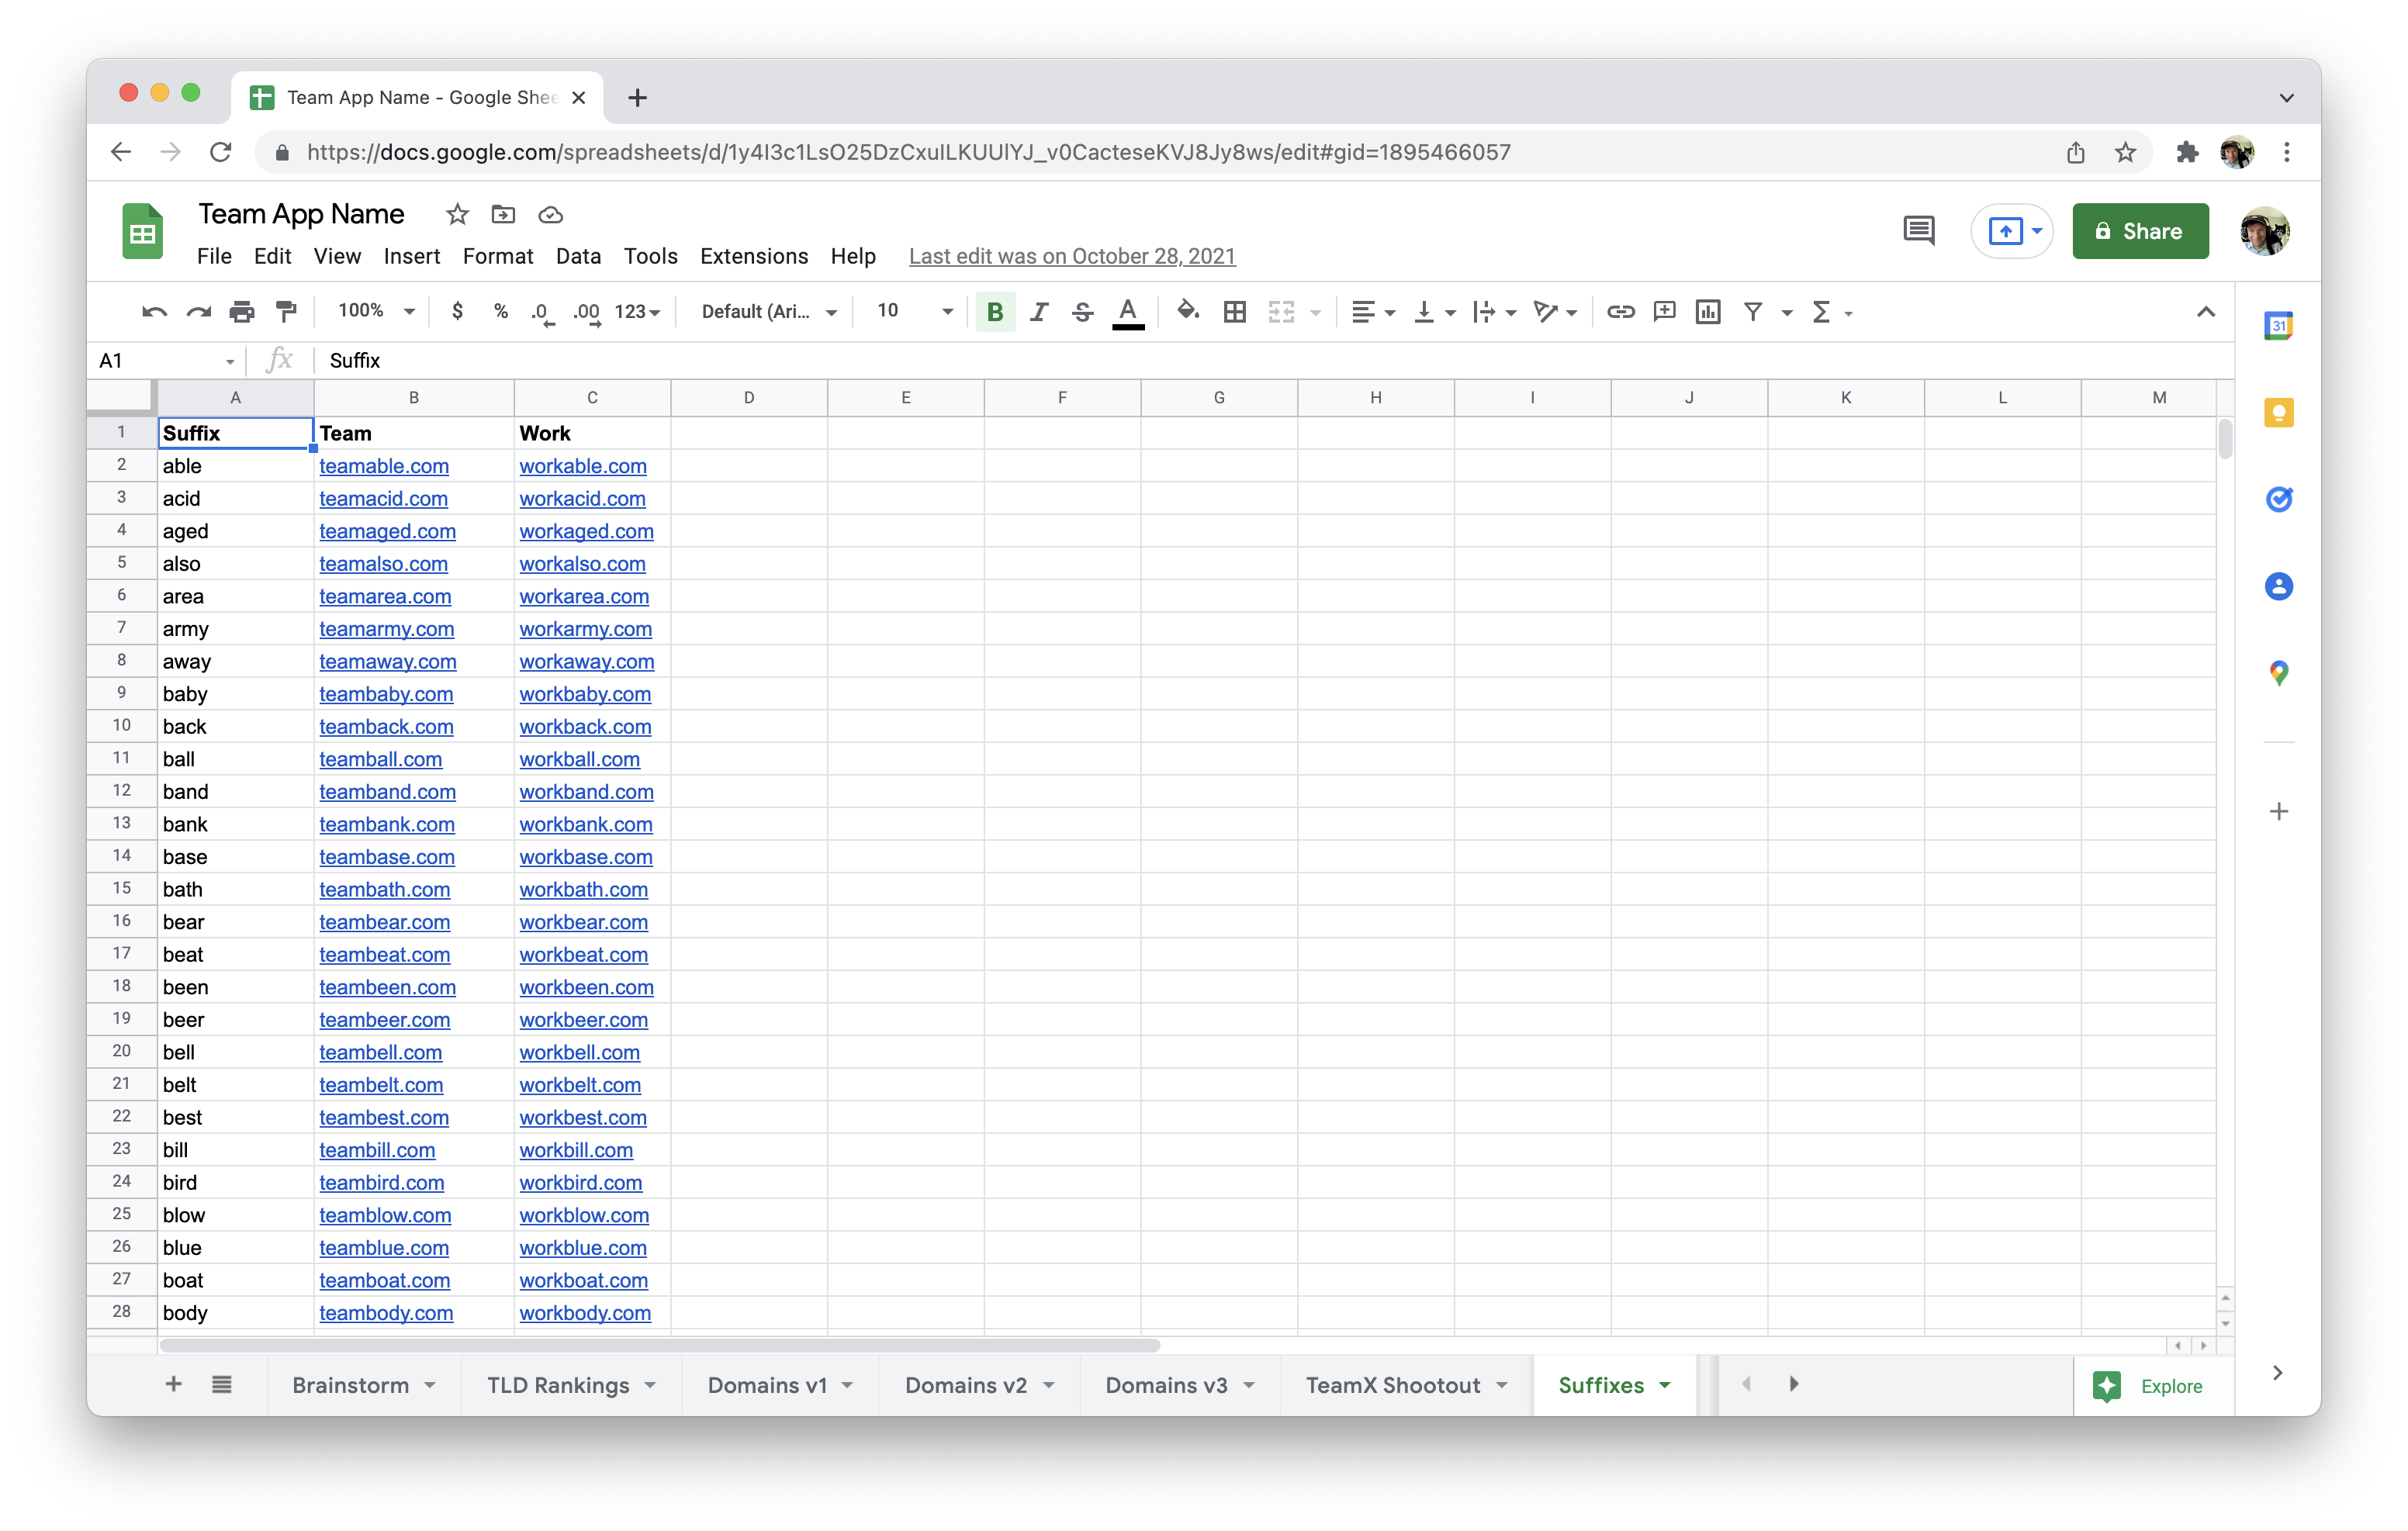Click the Bold formatting icon
2408x1531 pixels.
(x=995, y=310)
